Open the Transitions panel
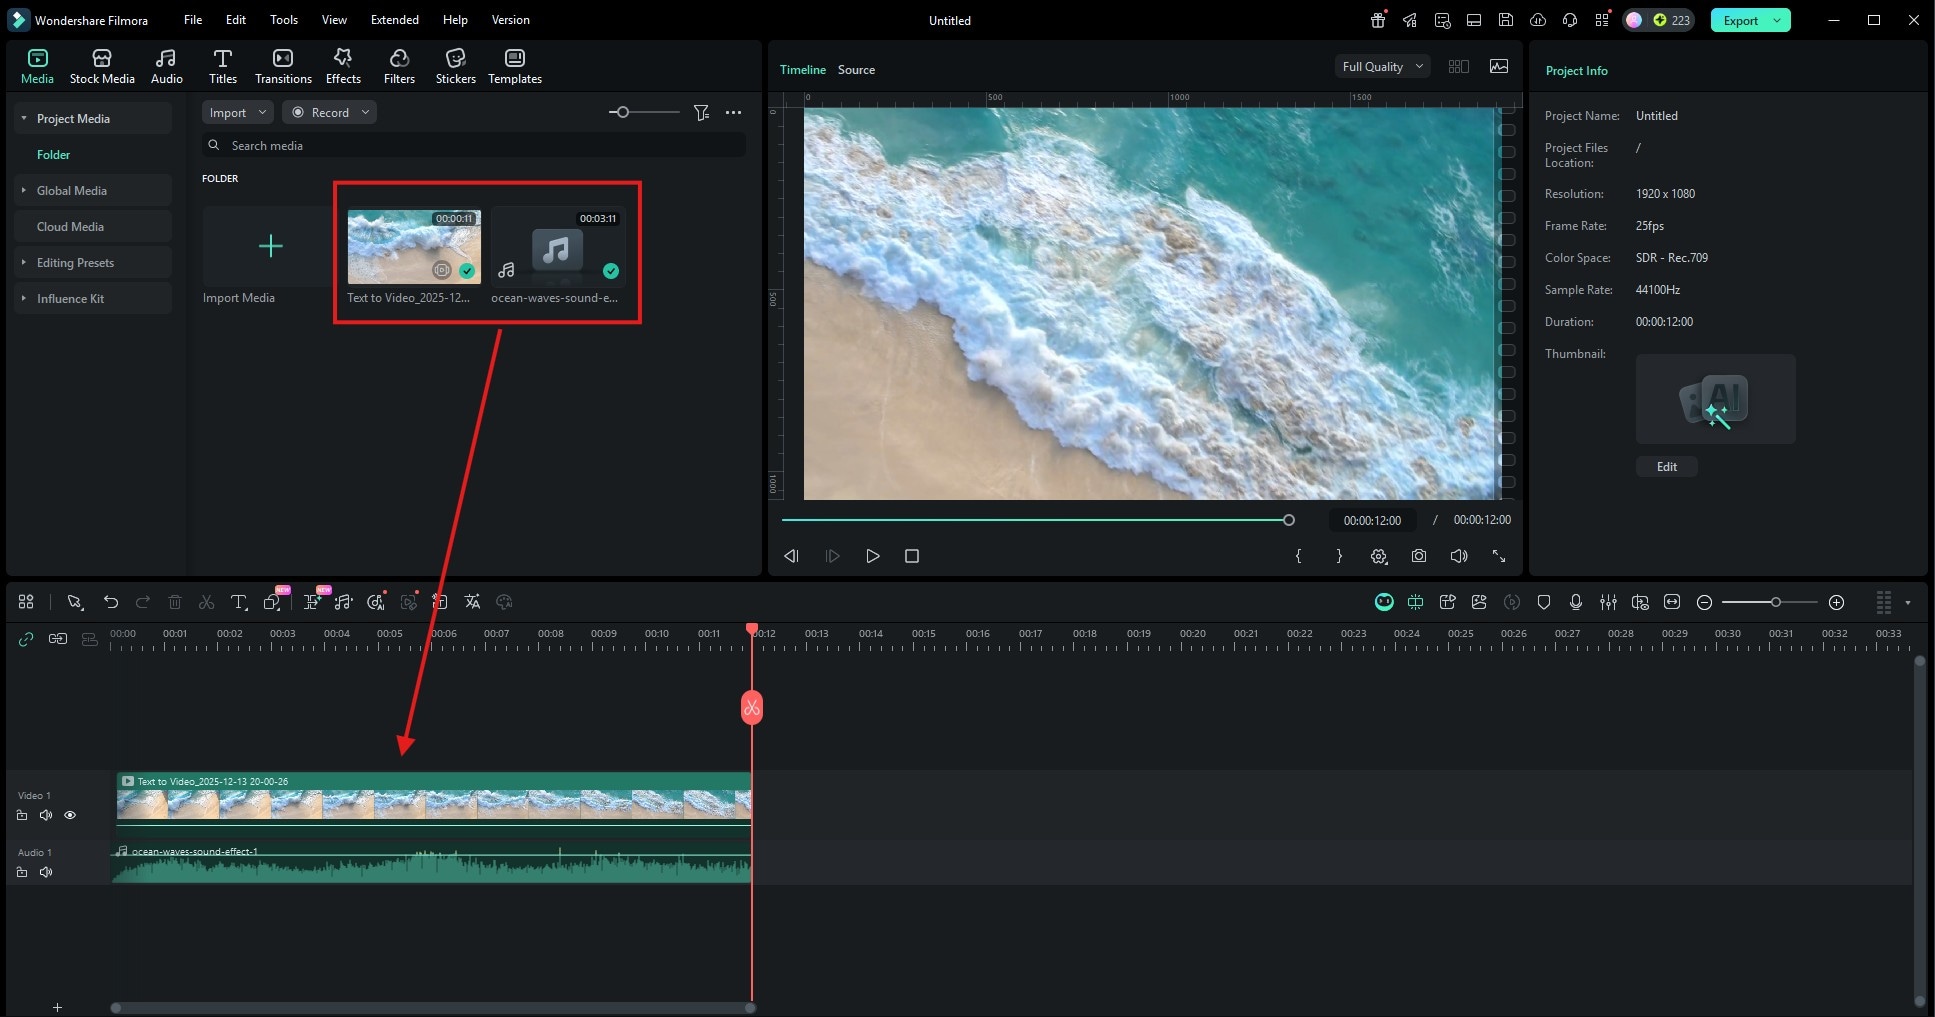Viewport: 1935px width, 1017px height. click(x=283, y=65)
